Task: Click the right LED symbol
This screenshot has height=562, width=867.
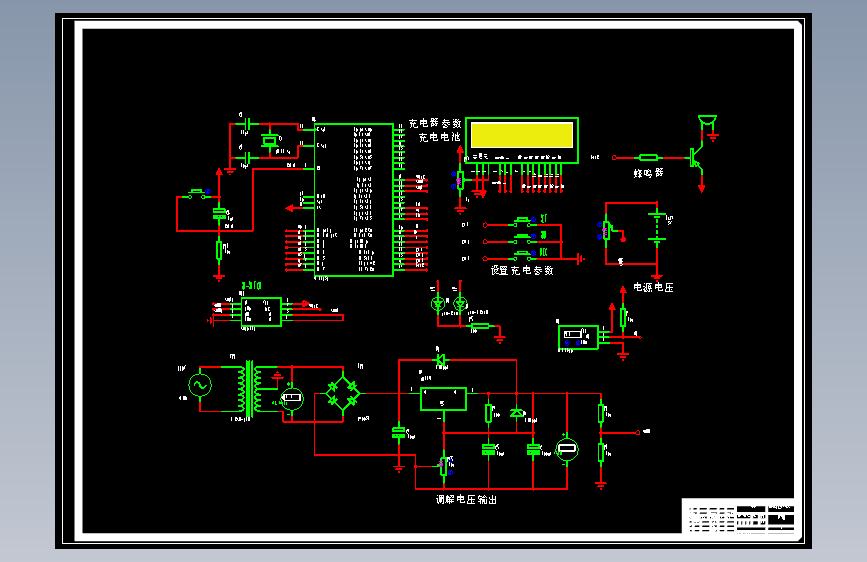Action: click(460, 304)
